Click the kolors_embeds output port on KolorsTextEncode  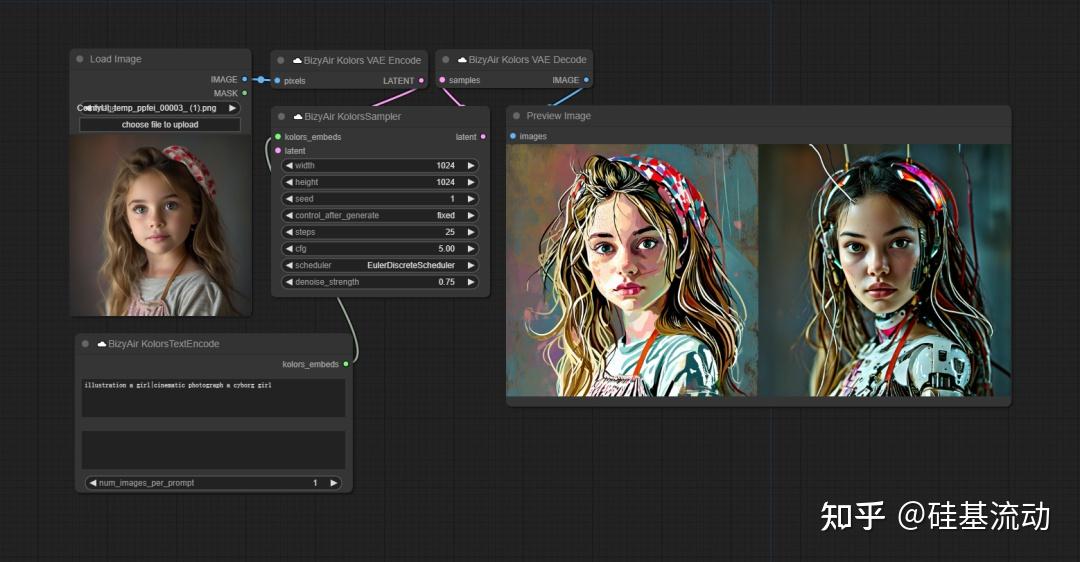[346, 364]
